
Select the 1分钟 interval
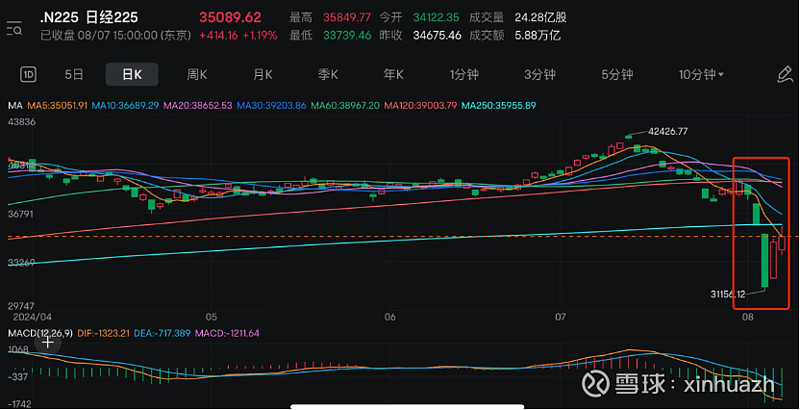(x=464, y=75)
